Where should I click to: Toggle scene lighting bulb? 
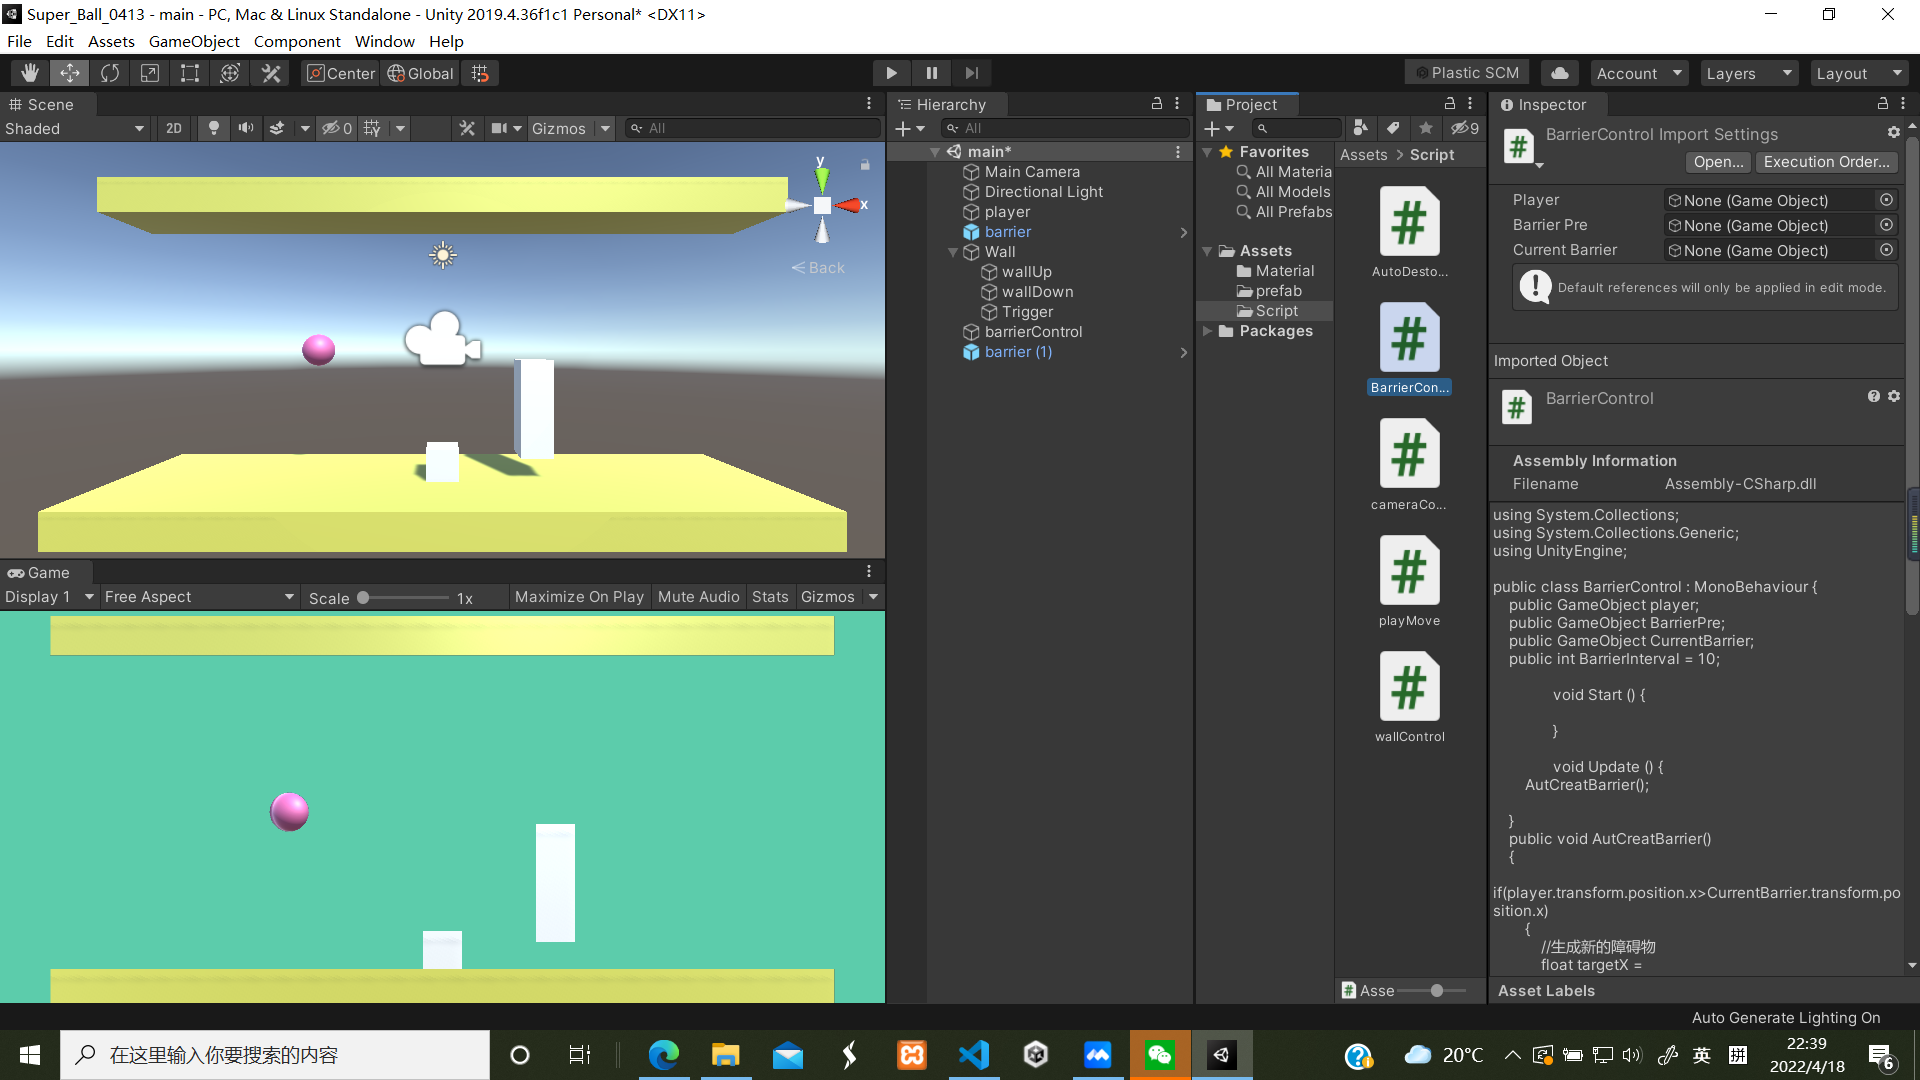coord(213,128)
